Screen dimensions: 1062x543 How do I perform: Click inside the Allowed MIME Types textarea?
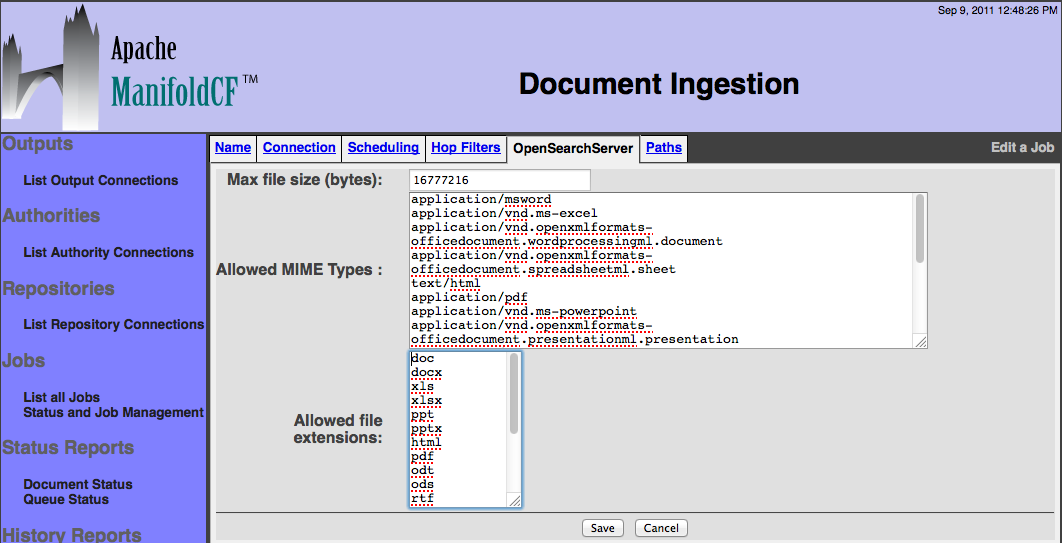point(660,270)
